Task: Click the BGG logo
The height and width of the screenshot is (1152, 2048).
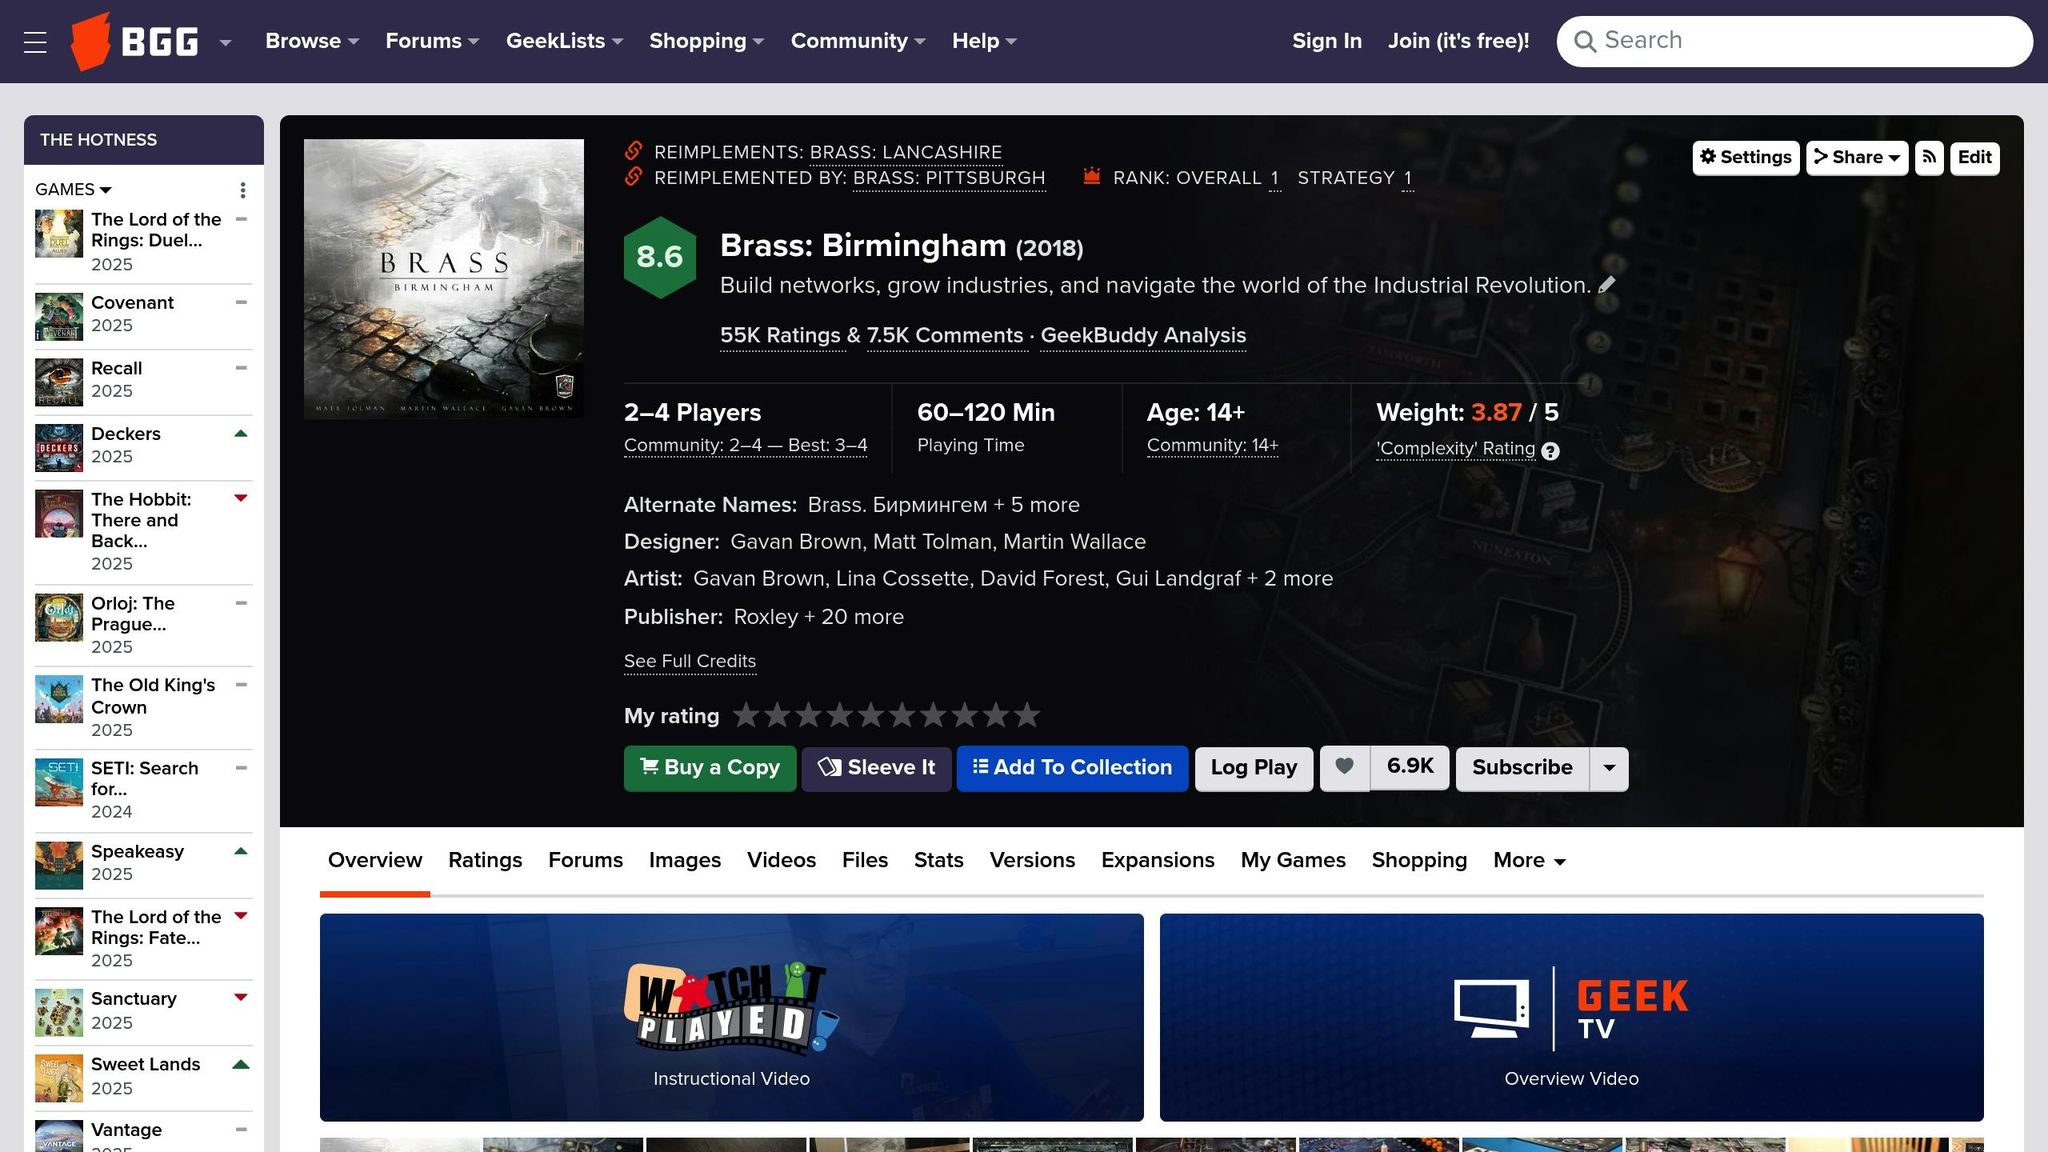Action: point(135,42)
